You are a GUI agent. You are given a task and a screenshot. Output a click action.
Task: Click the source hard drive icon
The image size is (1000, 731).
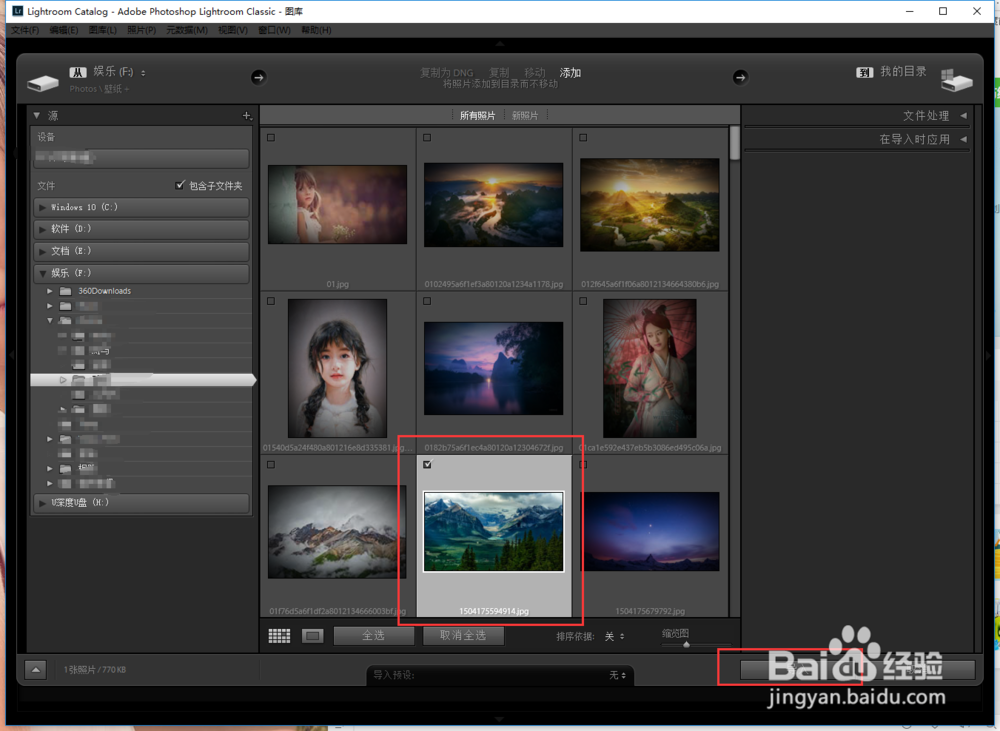click(43, 83)
